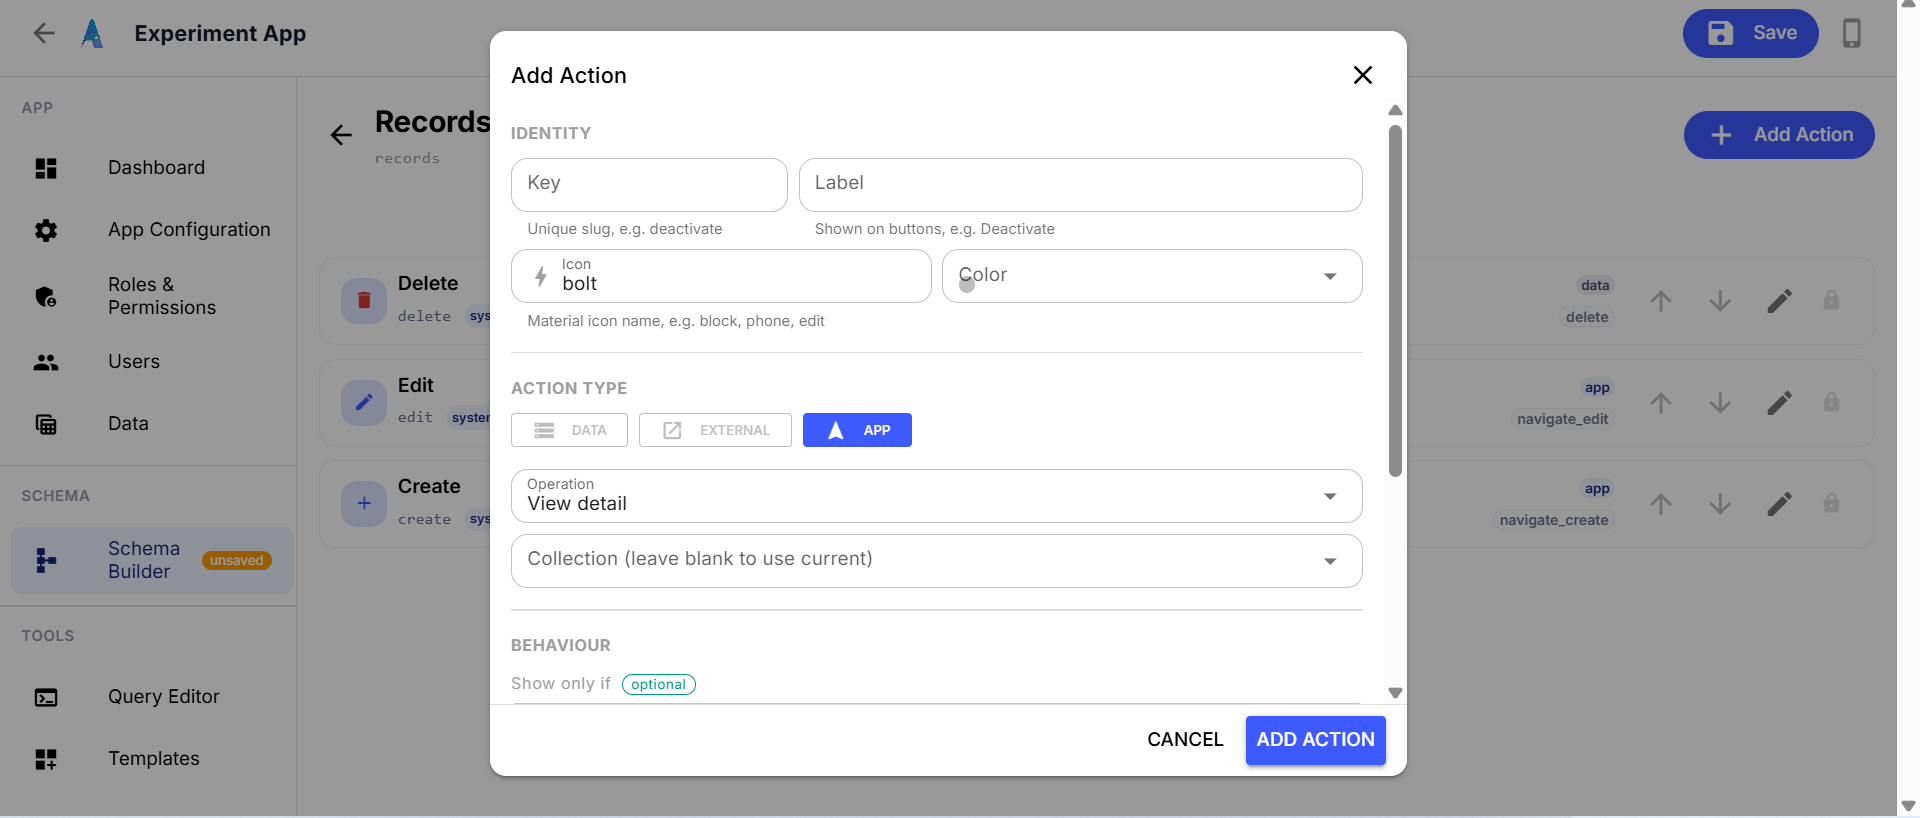Image resolution: width=1920 pixels, height=818 pixels.
Task: Move the Create action up
Action: tap(1661, 504)
